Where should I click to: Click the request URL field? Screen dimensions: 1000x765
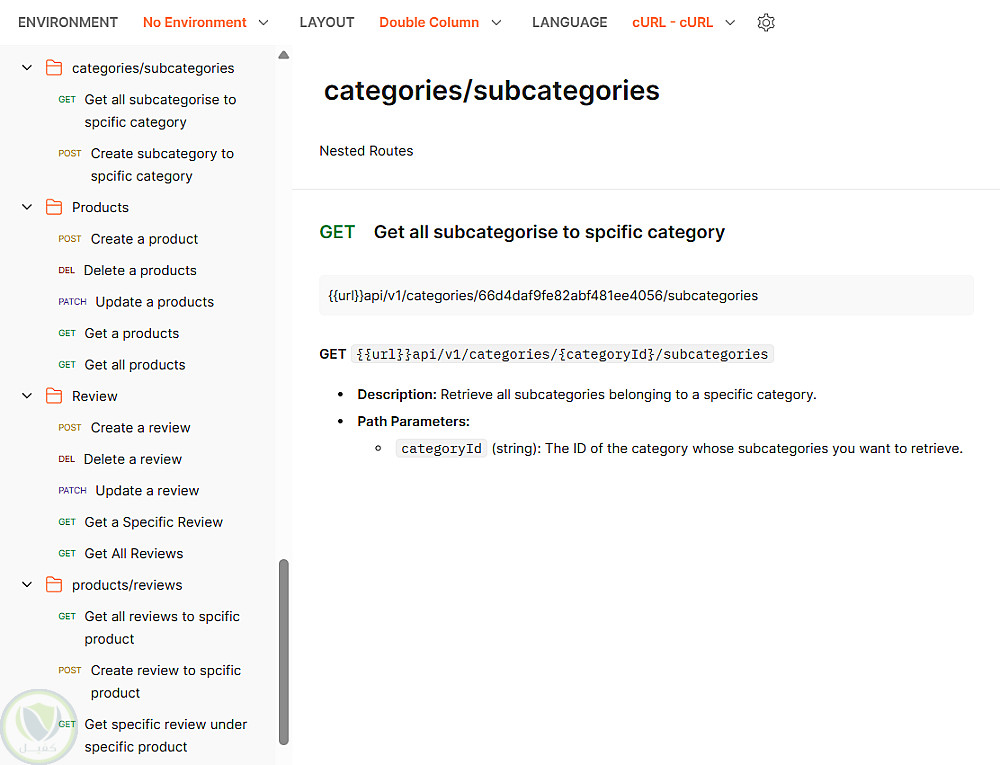(646, 295)
